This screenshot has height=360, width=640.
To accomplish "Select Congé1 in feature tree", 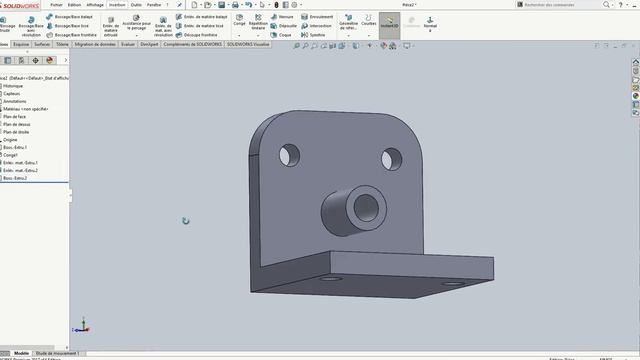I will (10, 155).
